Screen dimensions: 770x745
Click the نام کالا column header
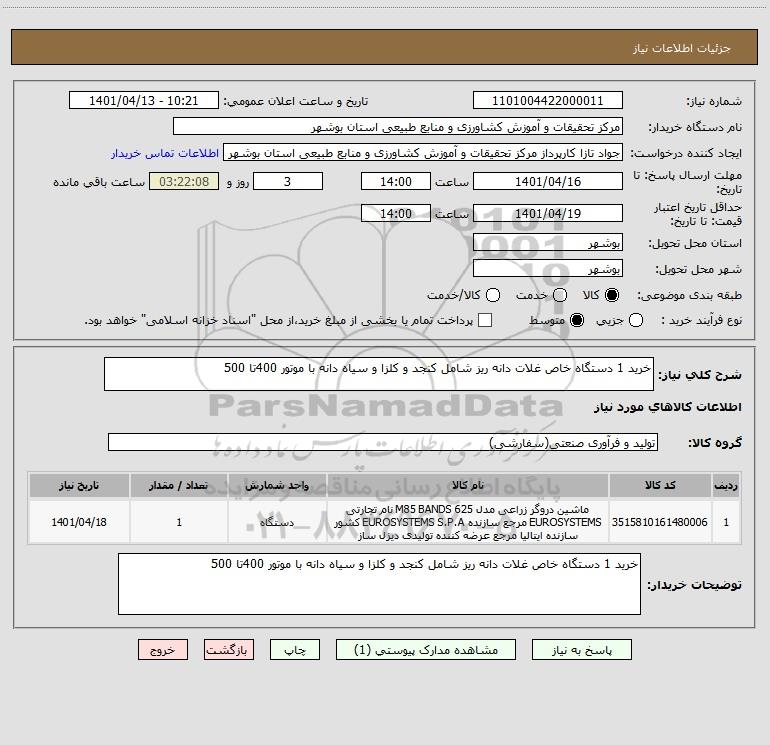(x=468, y=485)
